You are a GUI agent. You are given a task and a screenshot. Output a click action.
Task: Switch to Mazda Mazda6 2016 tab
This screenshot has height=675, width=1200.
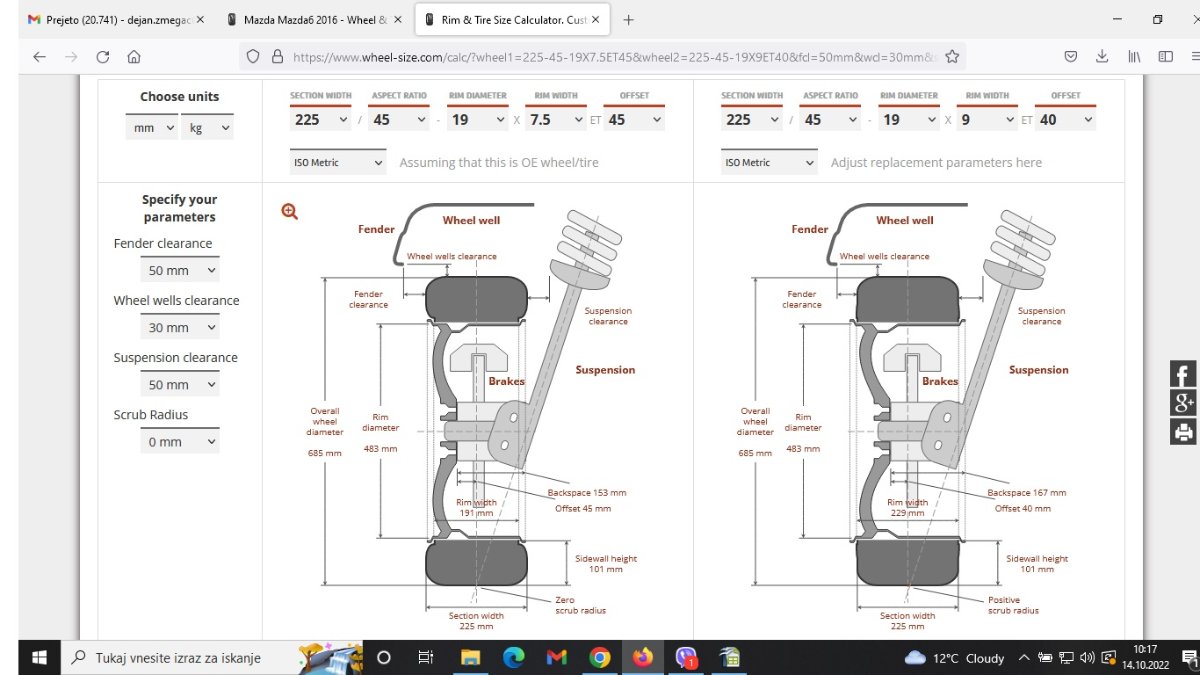pos(315,19)
